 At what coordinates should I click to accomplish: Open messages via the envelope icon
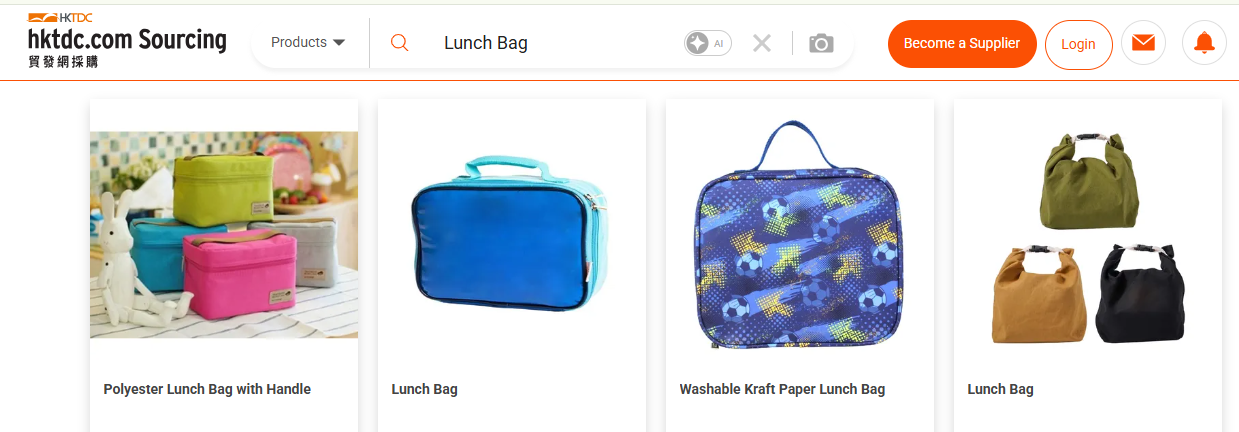point(1143,43)
